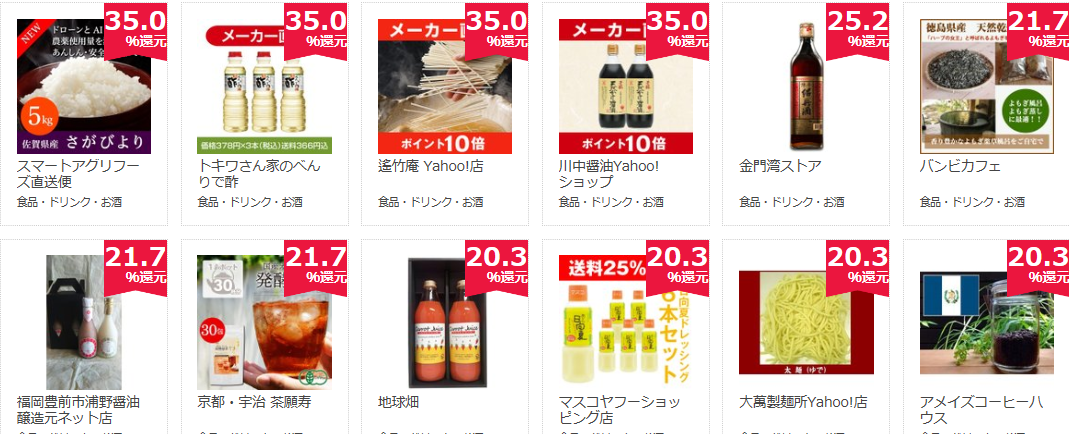This screenshot has width=1069, height=434.
Task: View the 京都・宇治 茶願寿 tea image
Action: (265, 322)
